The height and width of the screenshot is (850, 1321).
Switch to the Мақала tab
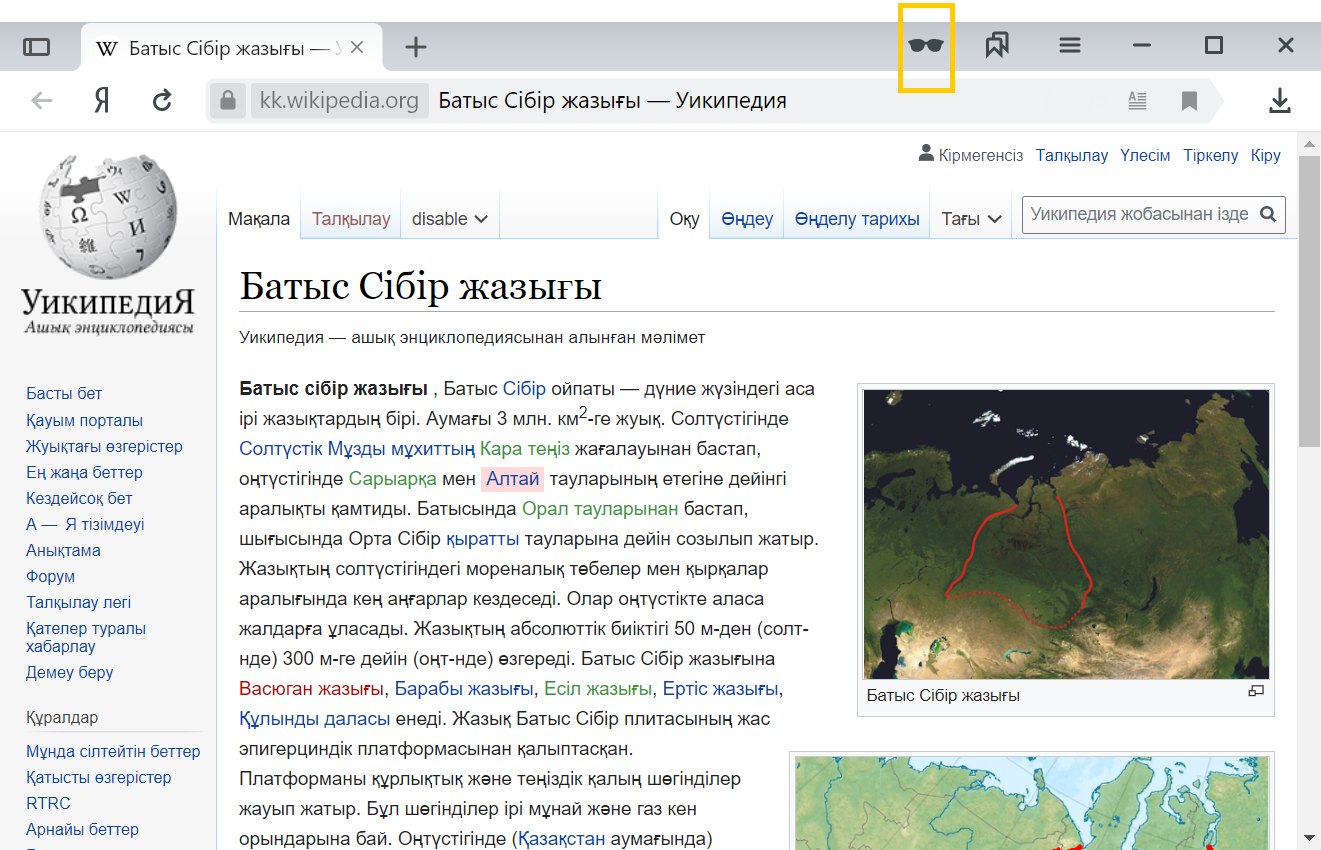point(259,218)
